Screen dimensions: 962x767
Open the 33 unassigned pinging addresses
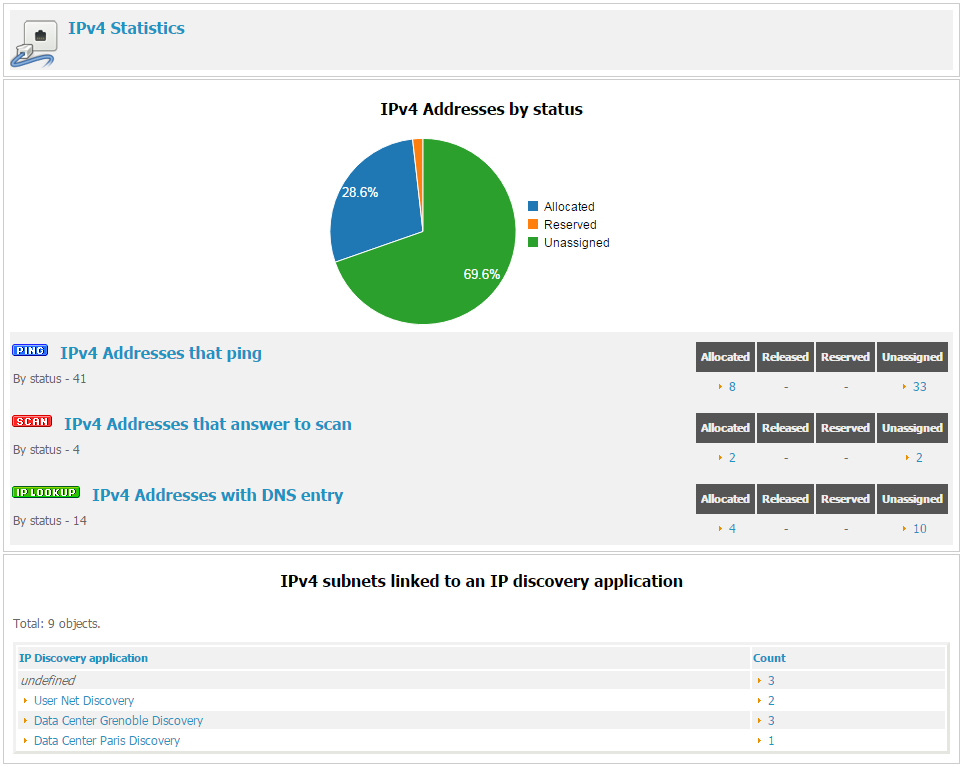point(919,387)
